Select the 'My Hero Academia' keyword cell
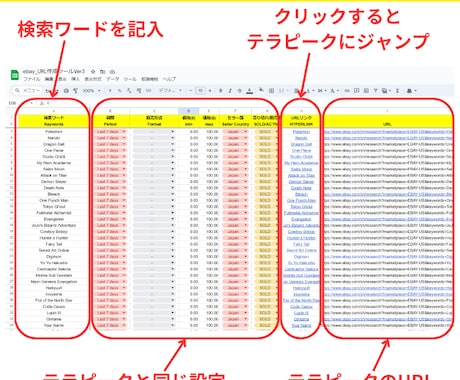Screen dimensions: 460x380 (x=54, y=163)
